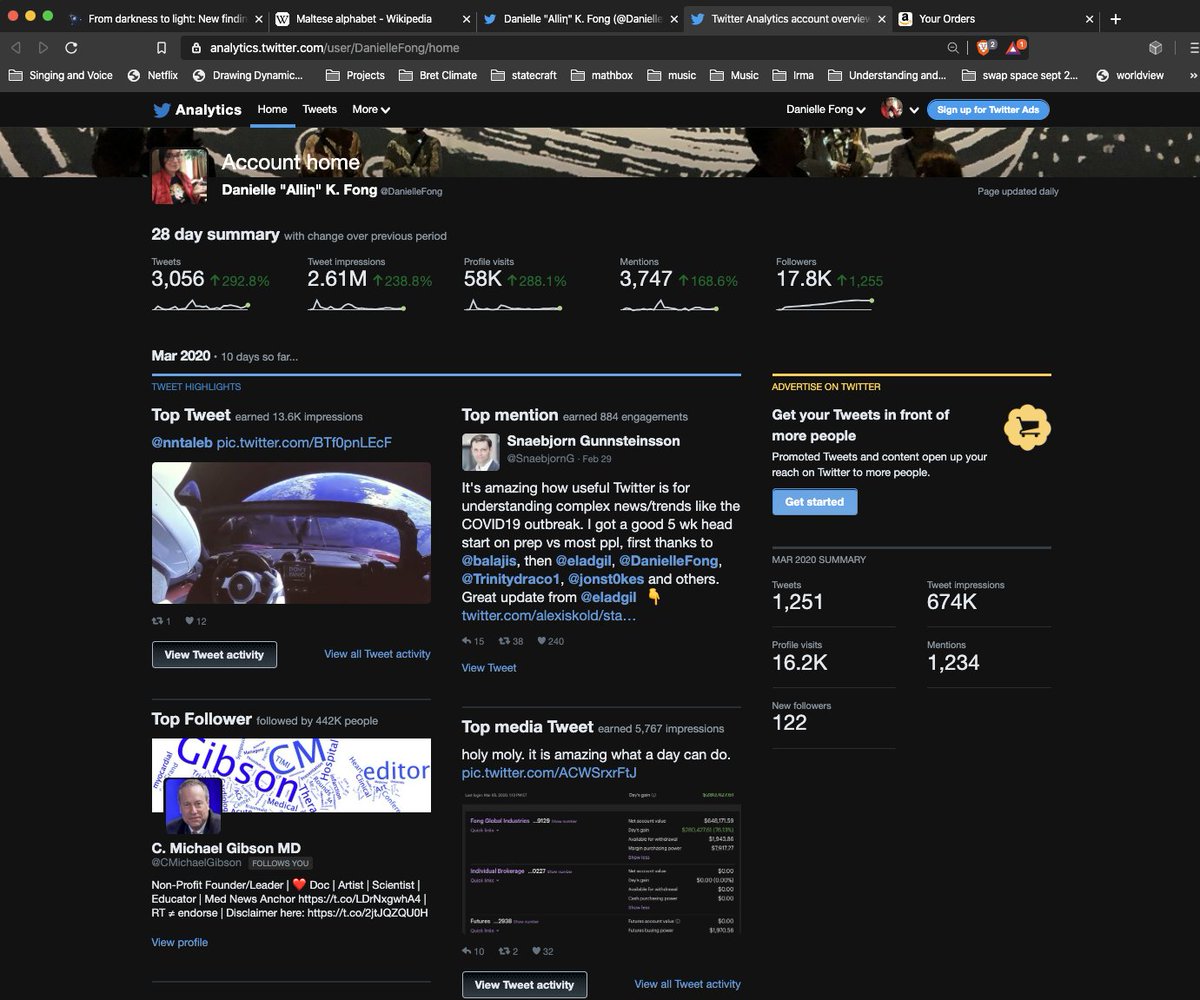Click the reply icon under the Top mention

tap(466, 642)
